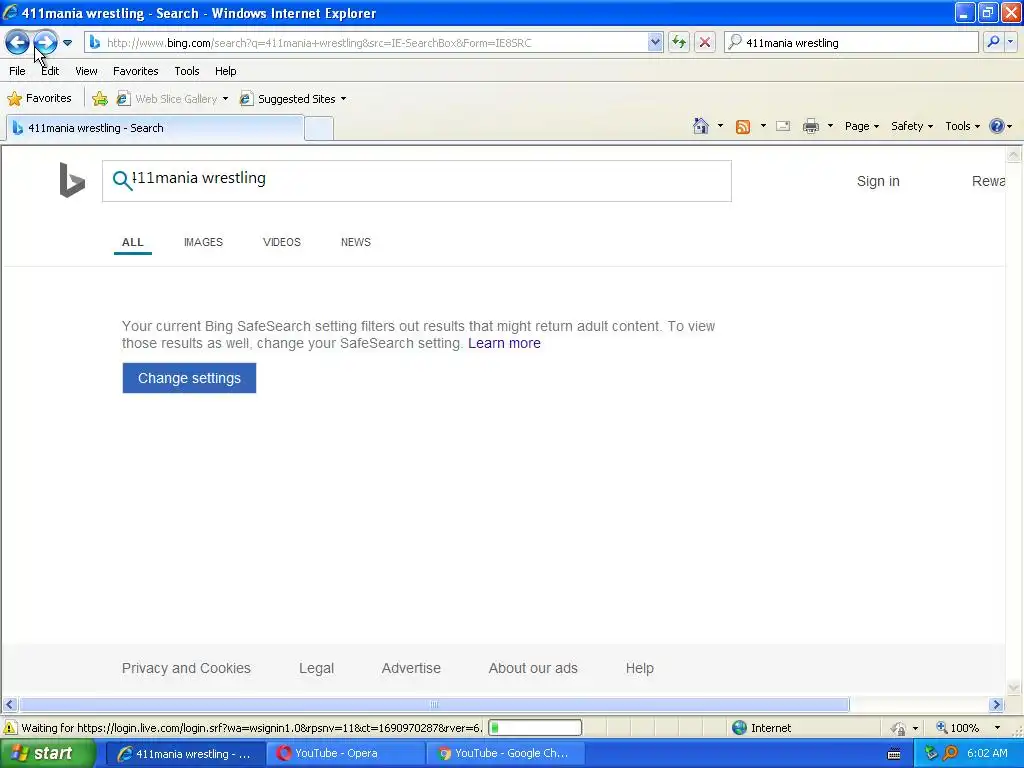This screenshot has width=1024, height=768.
Task: Click the horizontal scrollbar thumb
Action: coord(434,705)
